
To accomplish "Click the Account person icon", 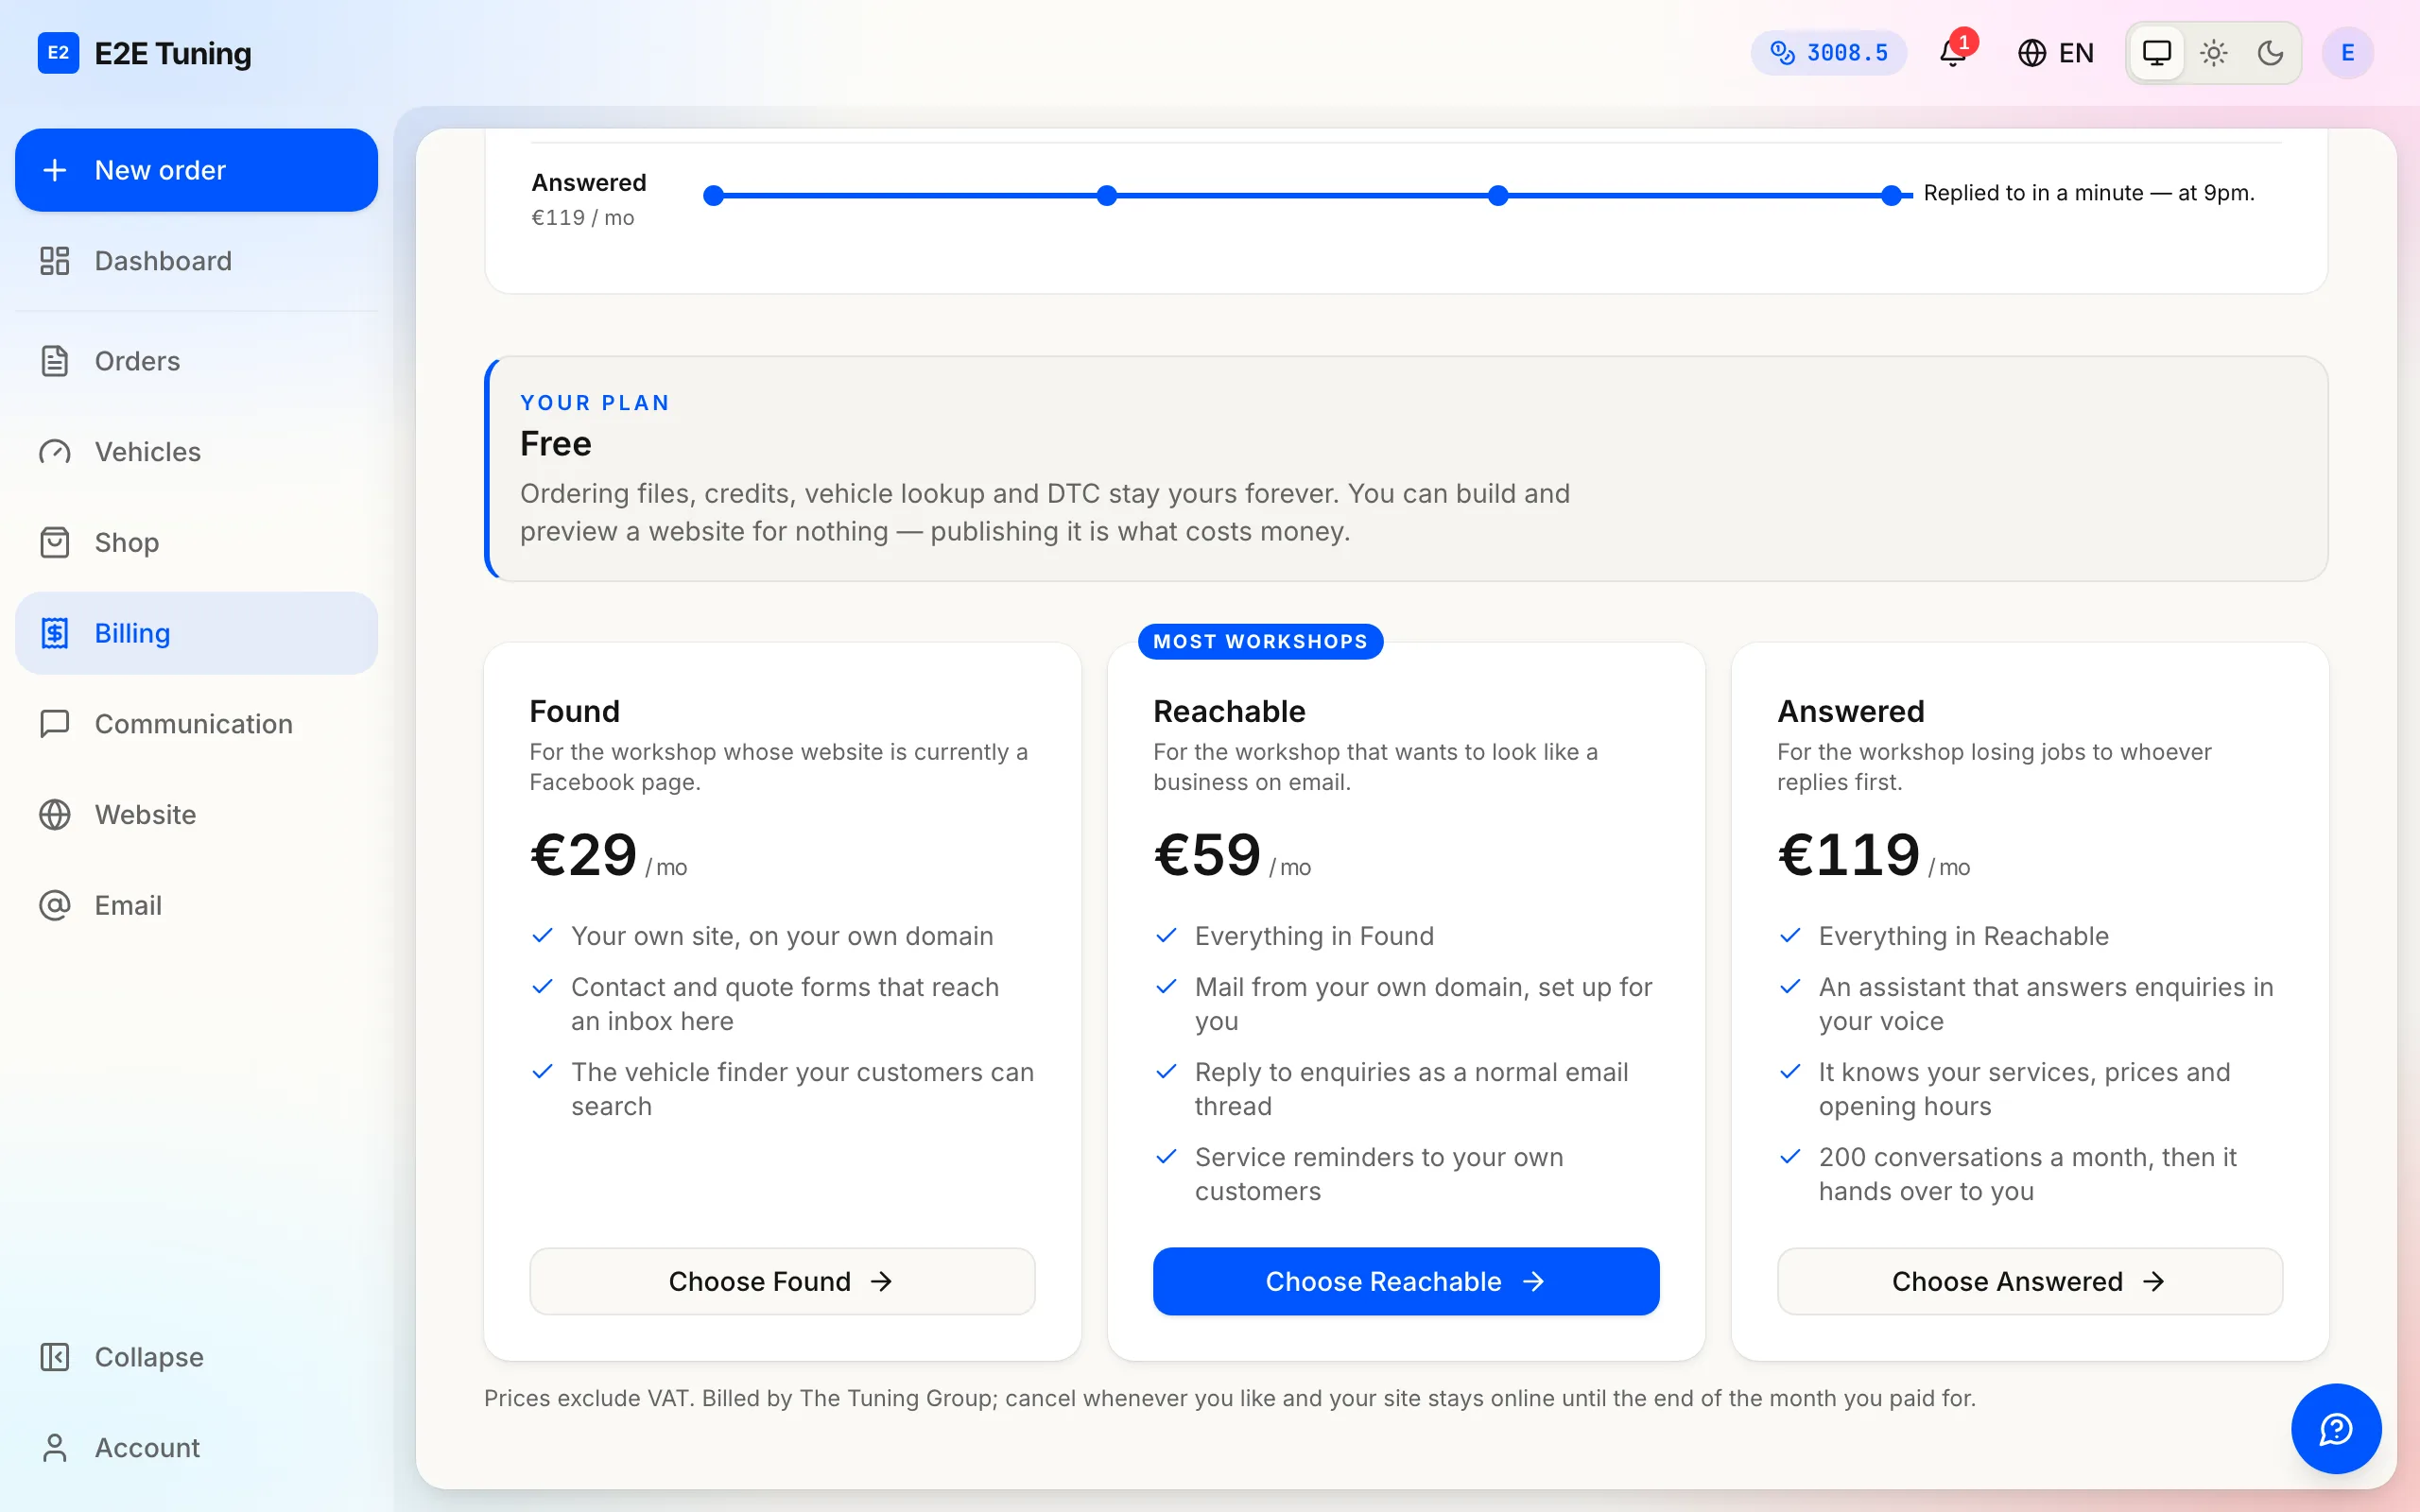I will (55, 1448).
